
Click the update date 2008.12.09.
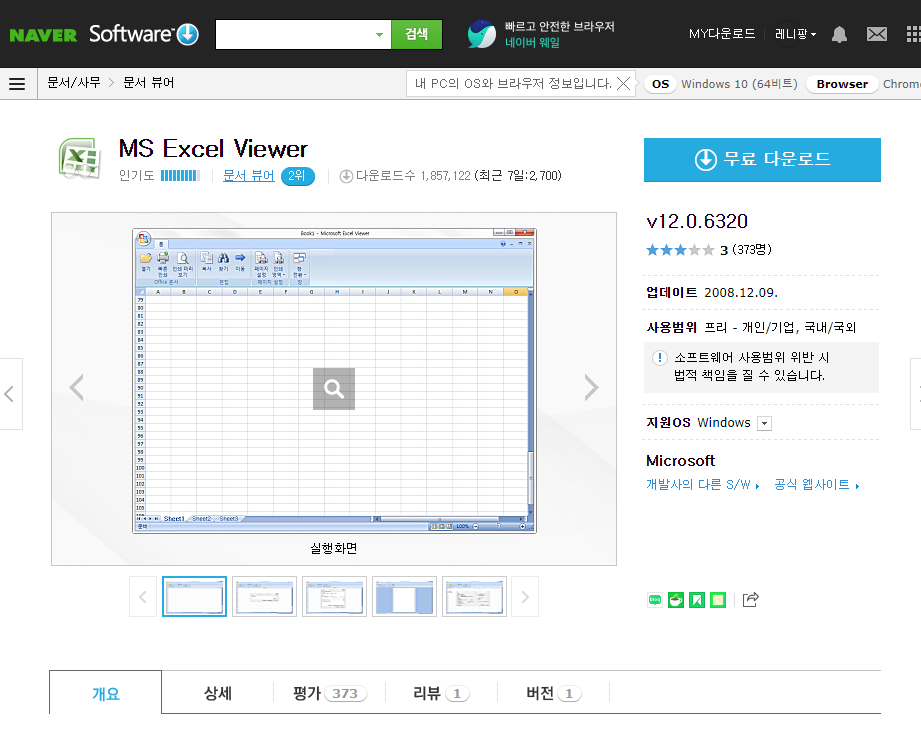741,293
